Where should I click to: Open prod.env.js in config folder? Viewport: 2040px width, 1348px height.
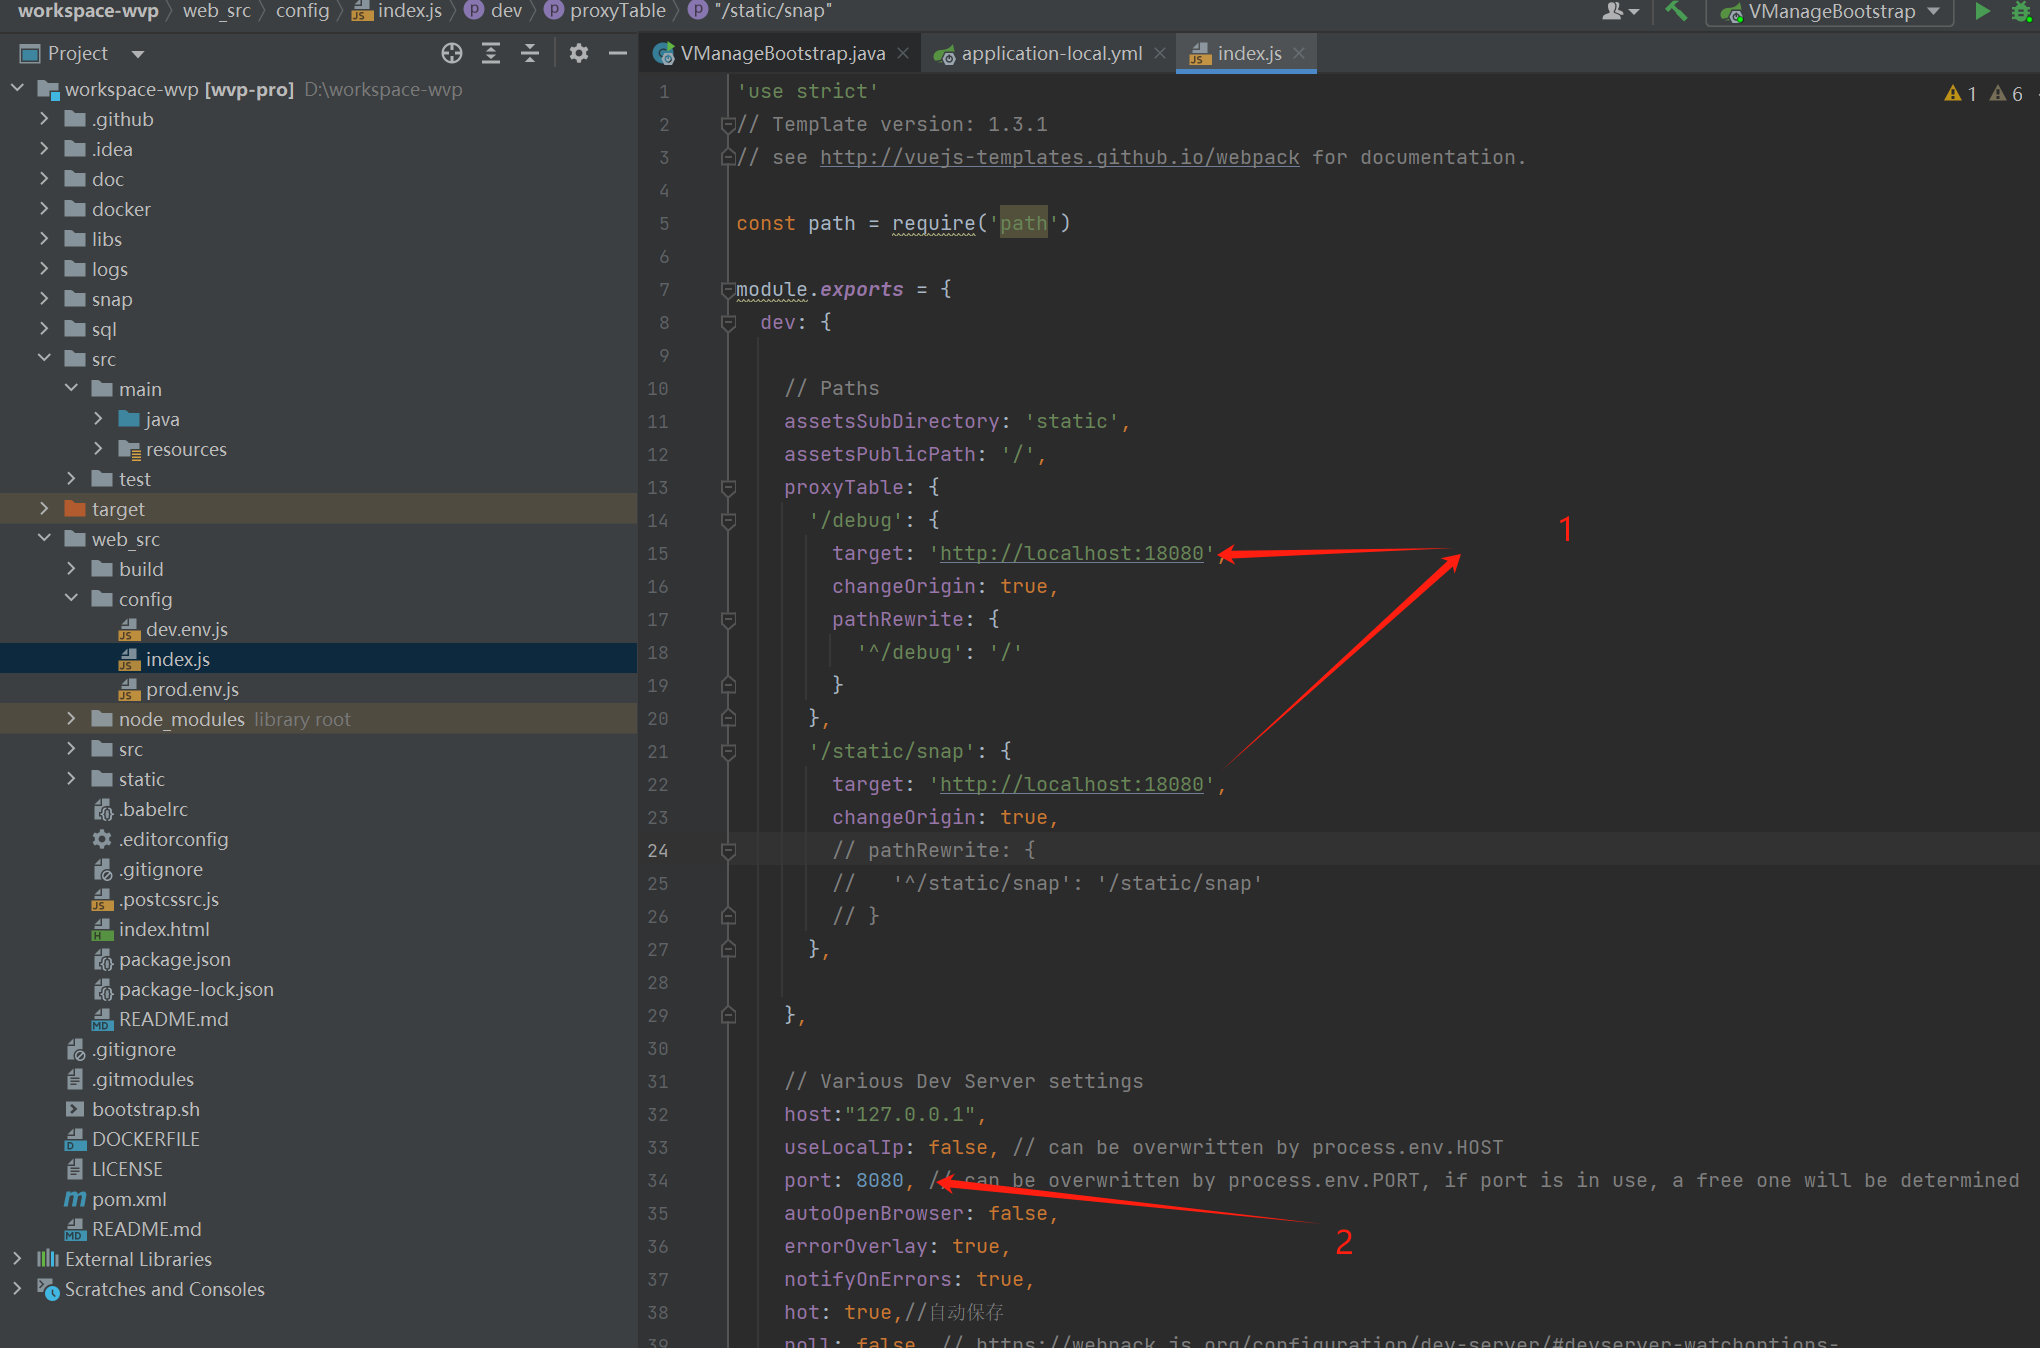(192, 689)
